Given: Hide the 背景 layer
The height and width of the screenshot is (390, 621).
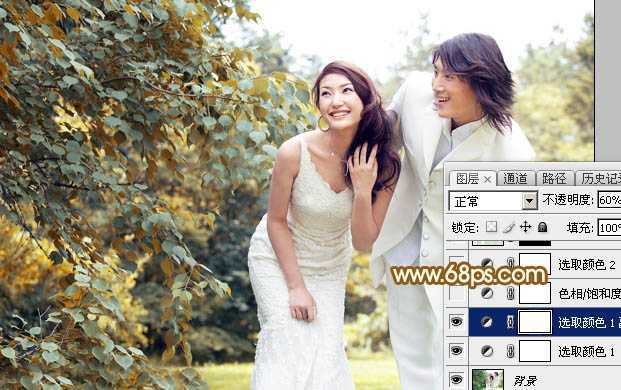Looking at the screenshot, I should click(x=456, y=380).
